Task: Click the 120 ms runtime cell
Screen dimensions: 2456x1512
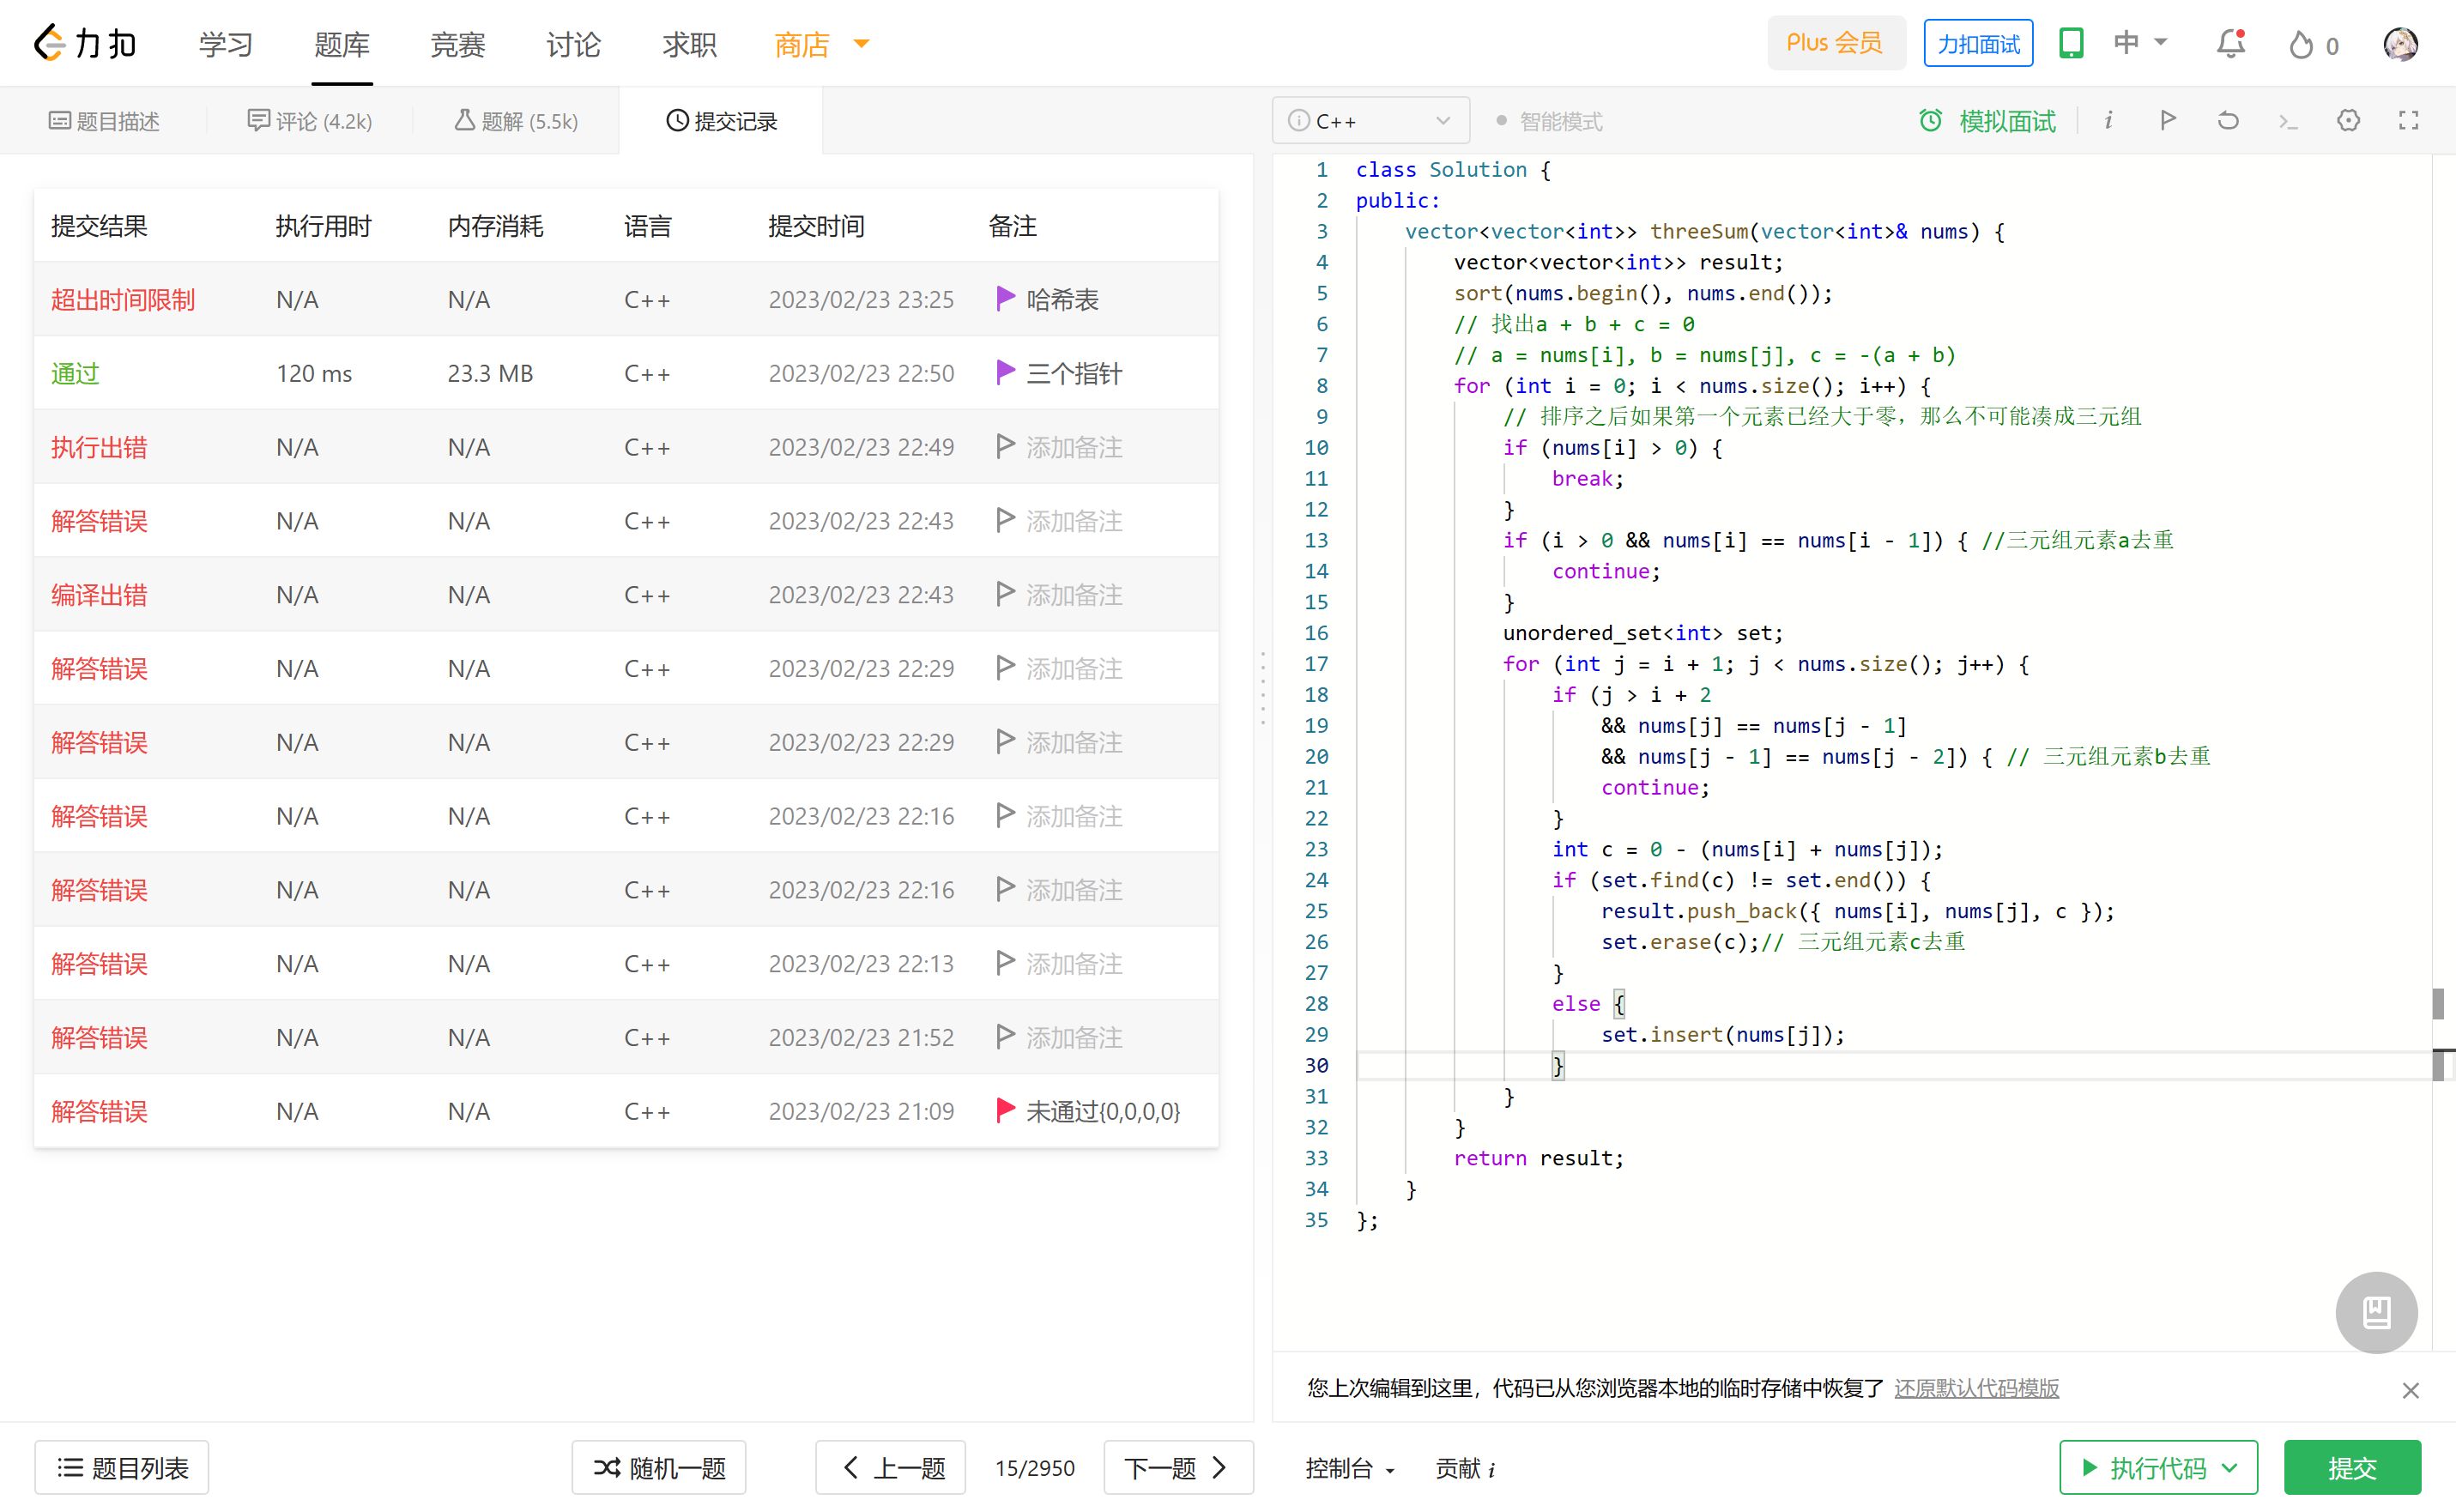Action: [x=314, y=373]
